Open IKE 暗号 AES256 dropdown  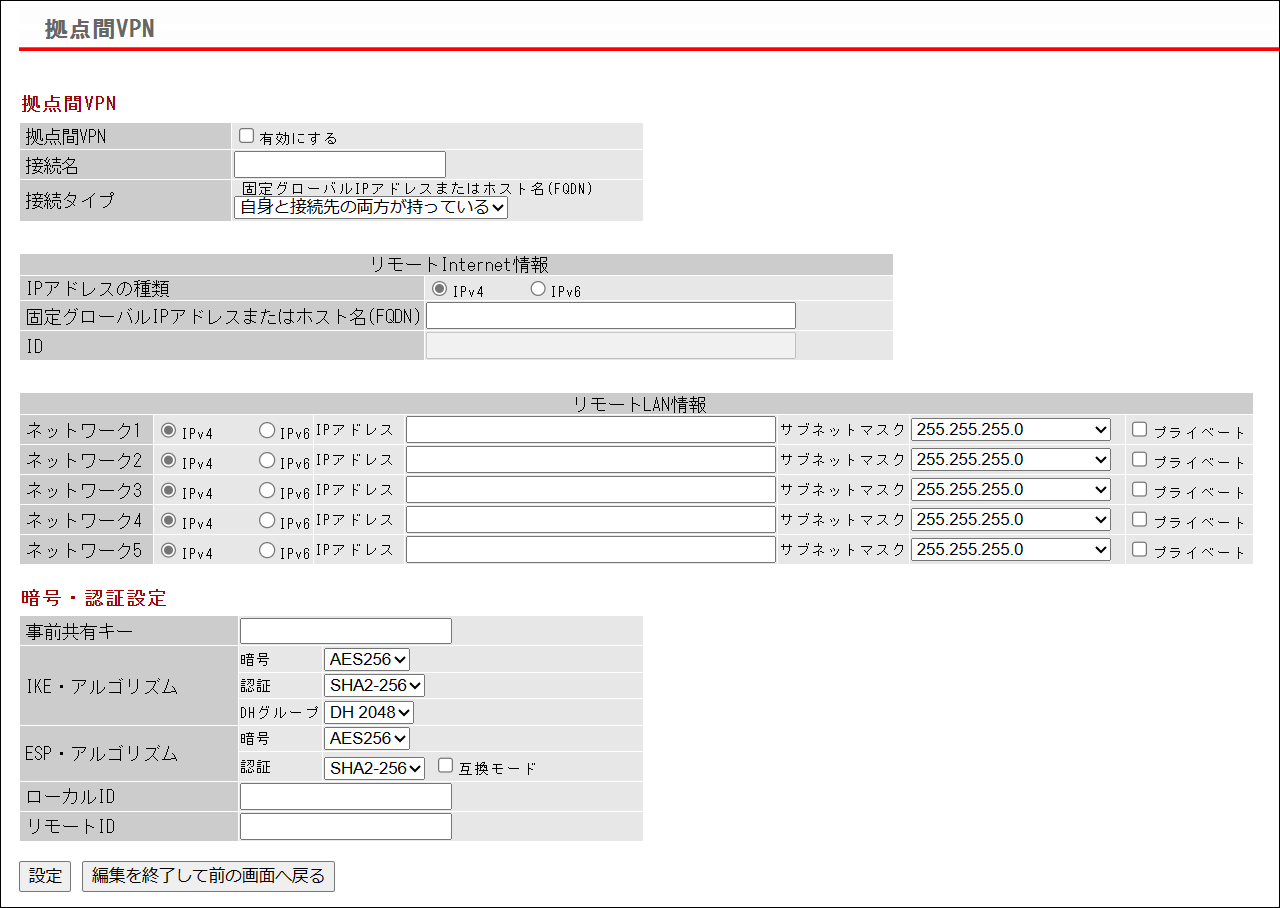point(367,659)
